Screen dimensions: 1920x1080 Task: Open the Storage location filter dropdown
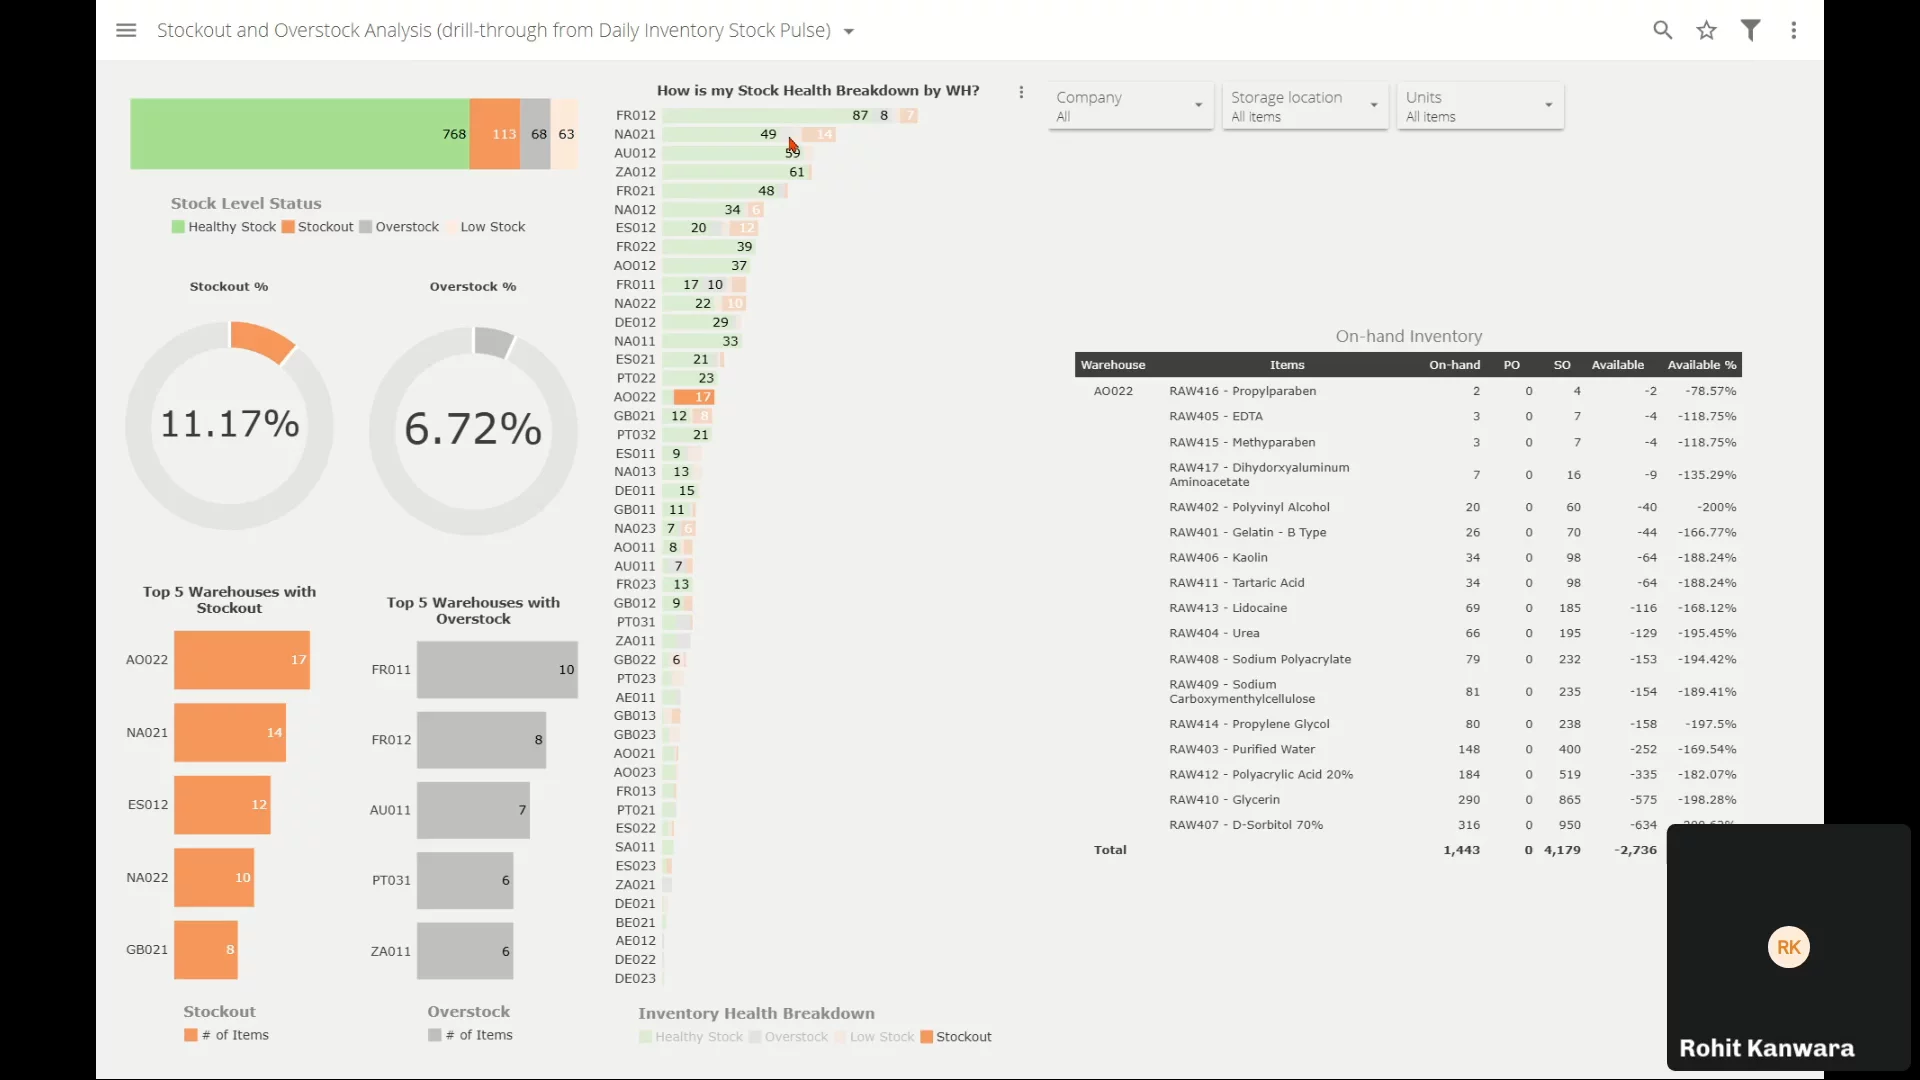(x=1304, y=106)
